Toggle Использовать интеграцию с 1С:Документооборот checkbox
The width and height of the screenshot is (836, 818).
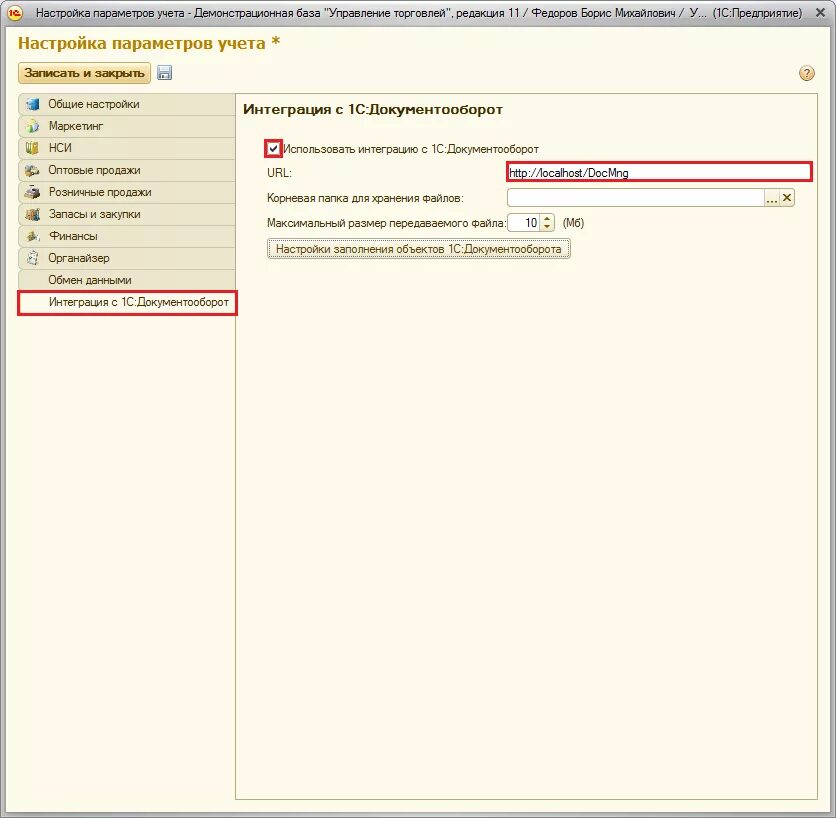pyautogui.click(x=274, y=148)
